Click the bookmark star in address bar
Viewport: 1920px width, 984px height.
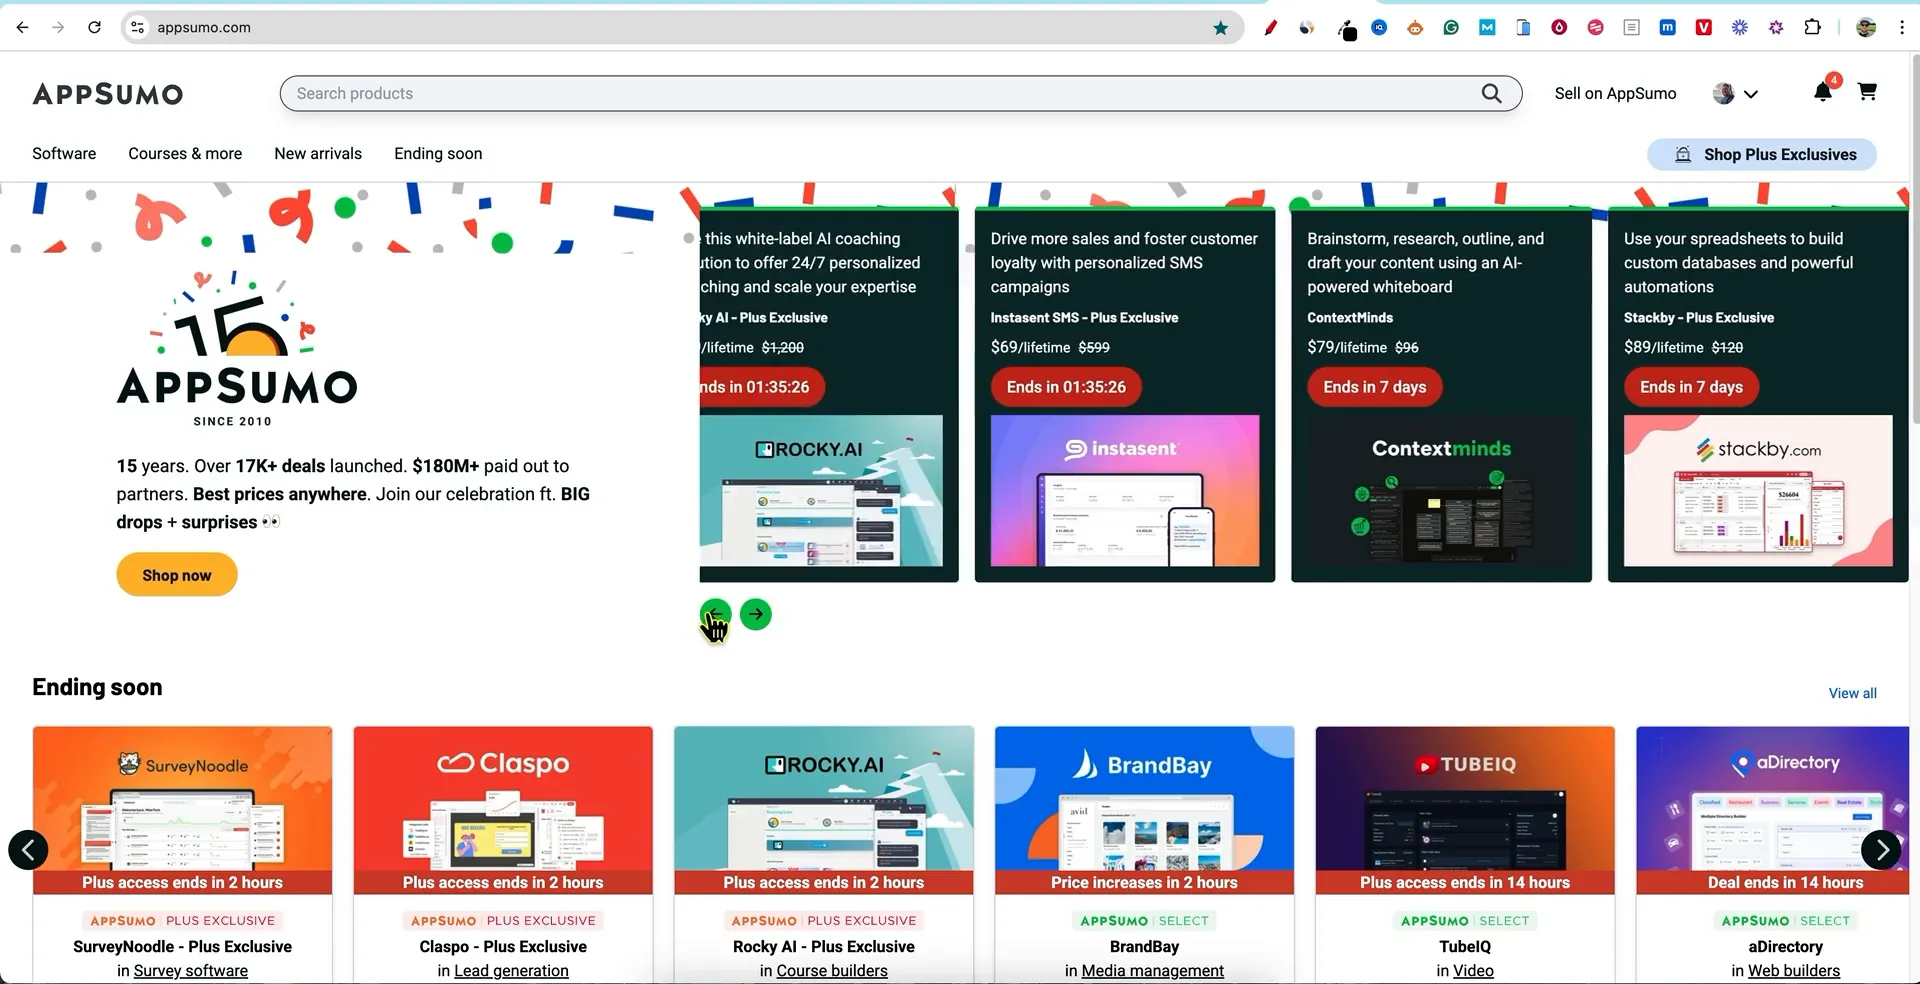pyautogui.click(x=1220, y=28)
